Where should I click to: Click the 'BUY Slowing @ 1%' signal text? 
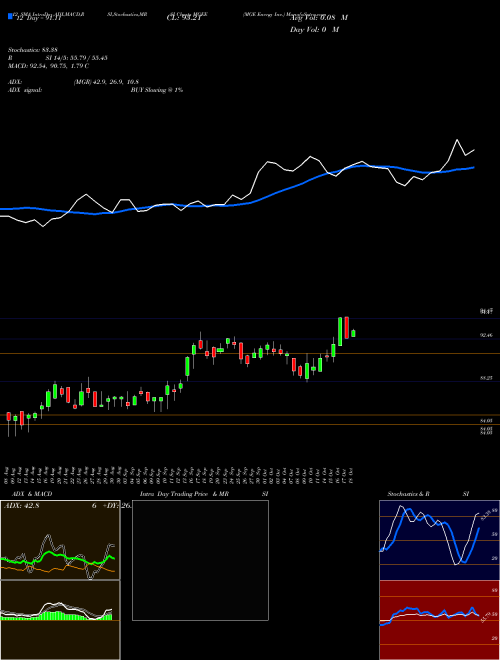point(157,90)
